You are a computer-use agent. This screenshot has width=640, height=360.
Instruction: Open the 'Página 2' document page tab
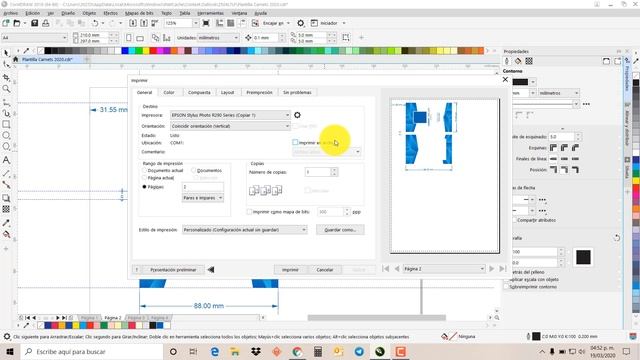112,318
